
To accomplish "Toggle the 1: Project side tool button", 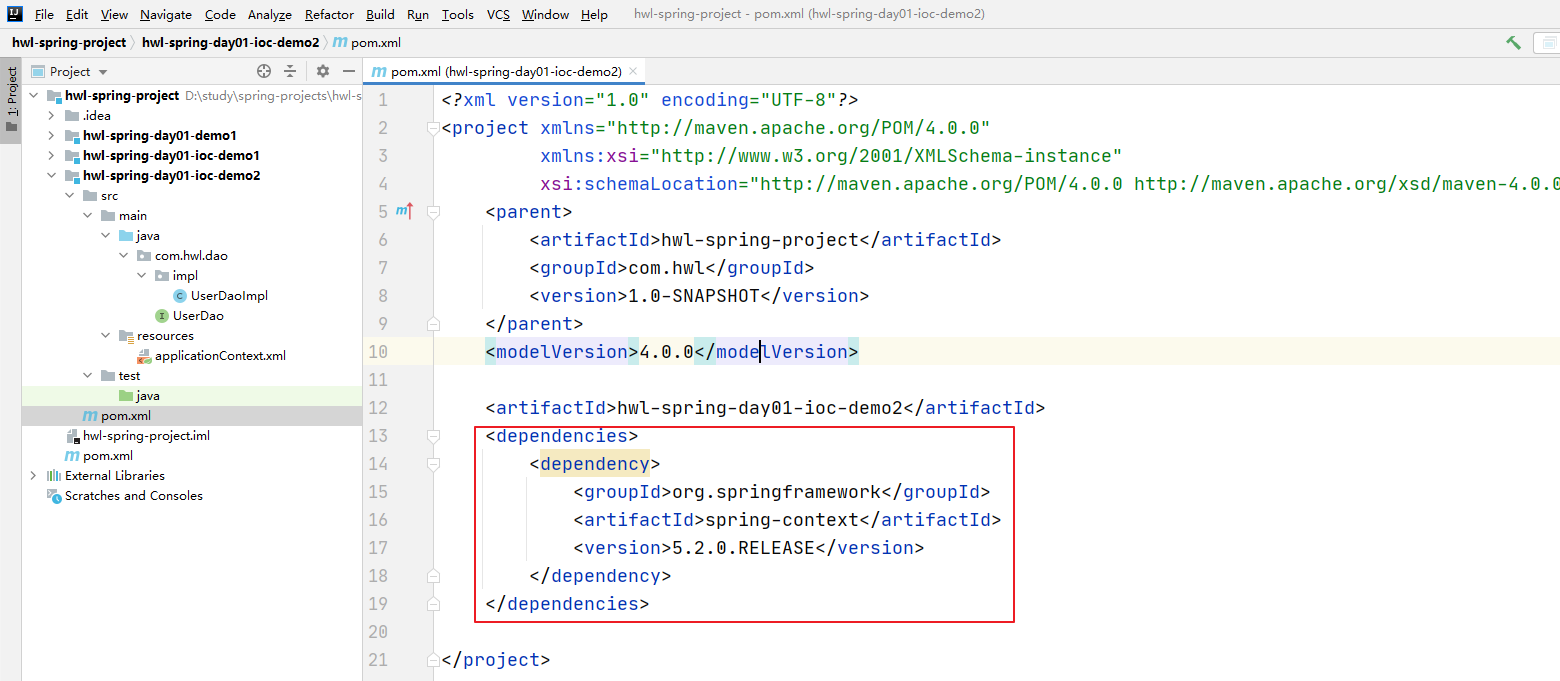I will (x=11, y=100).
